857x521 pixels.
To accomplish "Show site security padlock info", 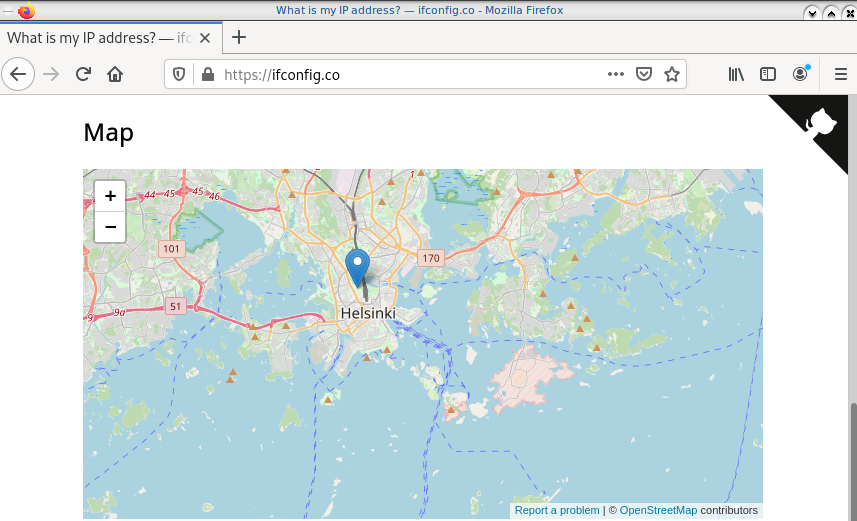I will 208,74.
